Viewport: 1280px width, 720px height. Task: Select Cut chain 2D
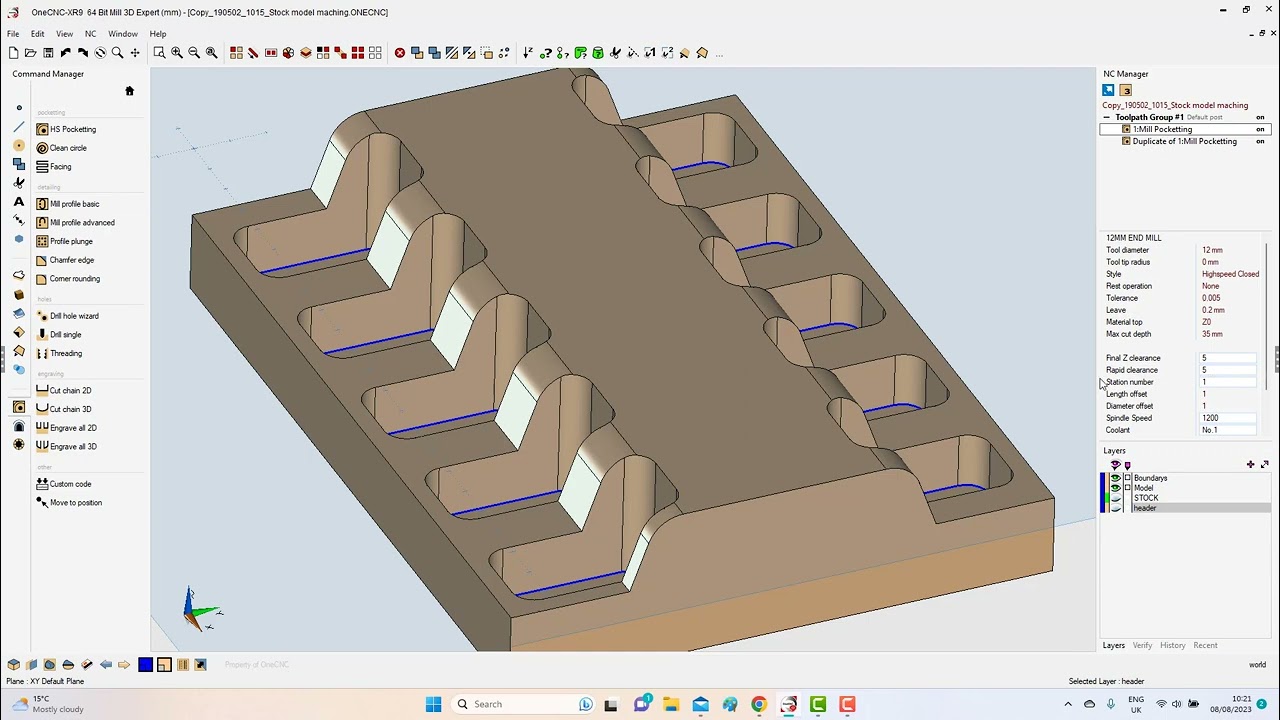point(64,391)
